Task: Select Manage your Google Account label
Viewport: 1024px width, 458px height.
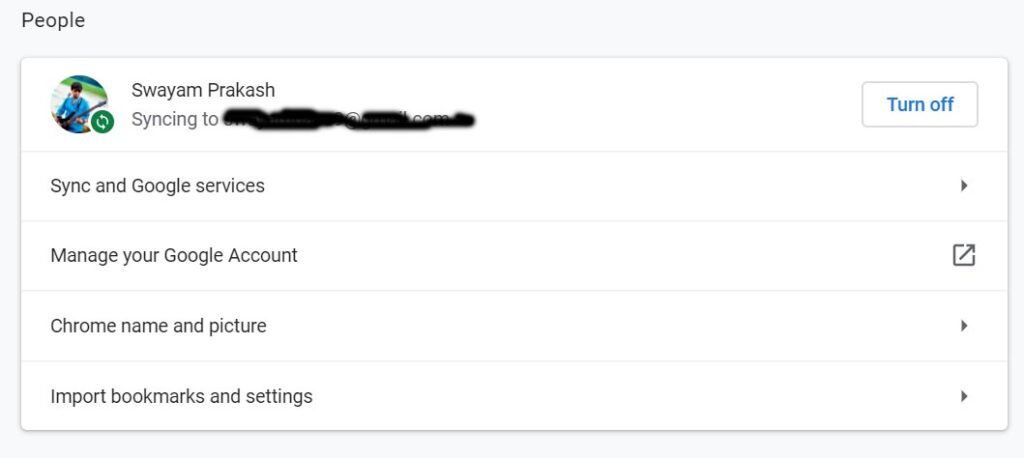Action: click(174, 256)
